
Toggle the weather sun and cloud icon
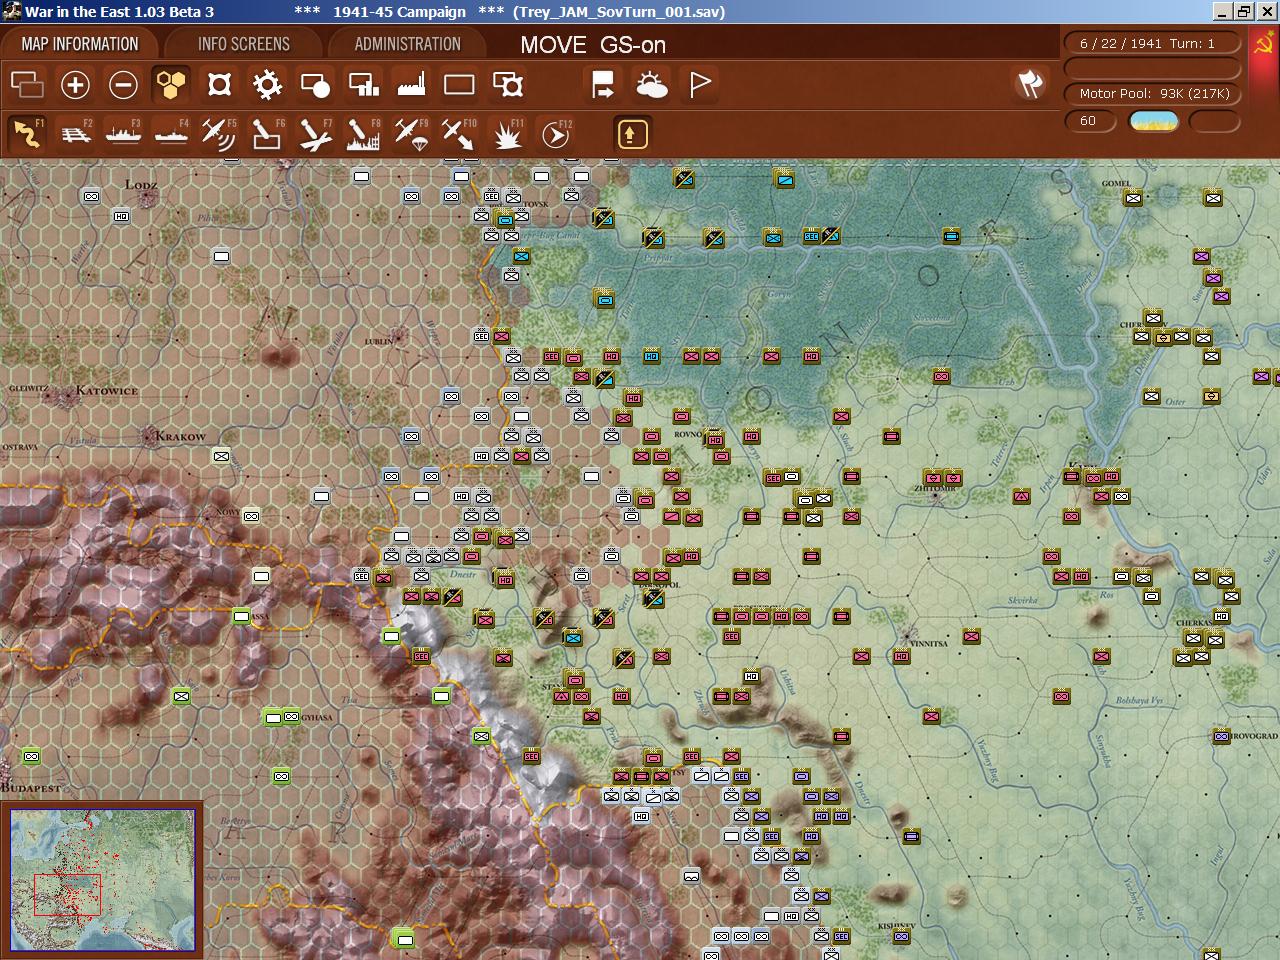pos(651,85)
